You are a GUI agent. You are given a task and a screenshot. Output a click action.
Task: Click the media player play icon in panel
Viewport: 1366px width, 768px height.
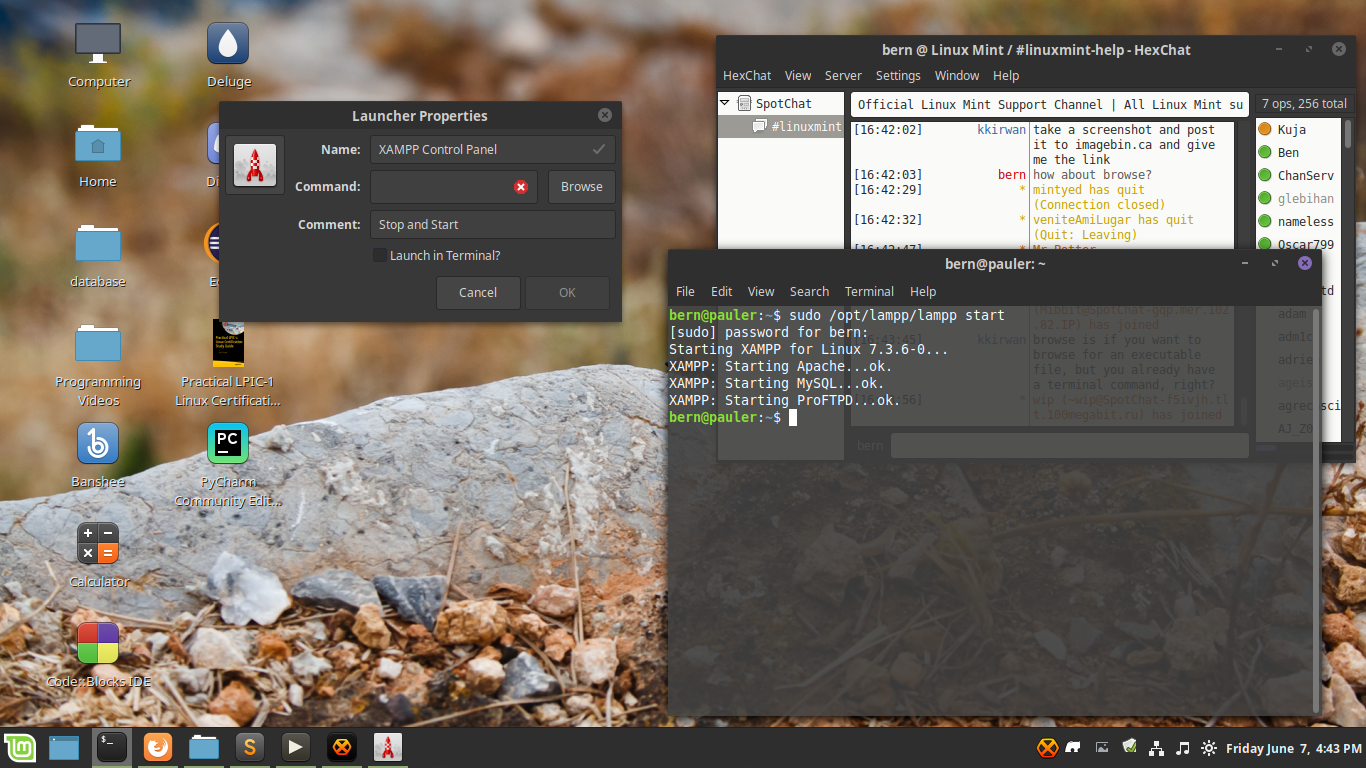click(x=295, y=747)
